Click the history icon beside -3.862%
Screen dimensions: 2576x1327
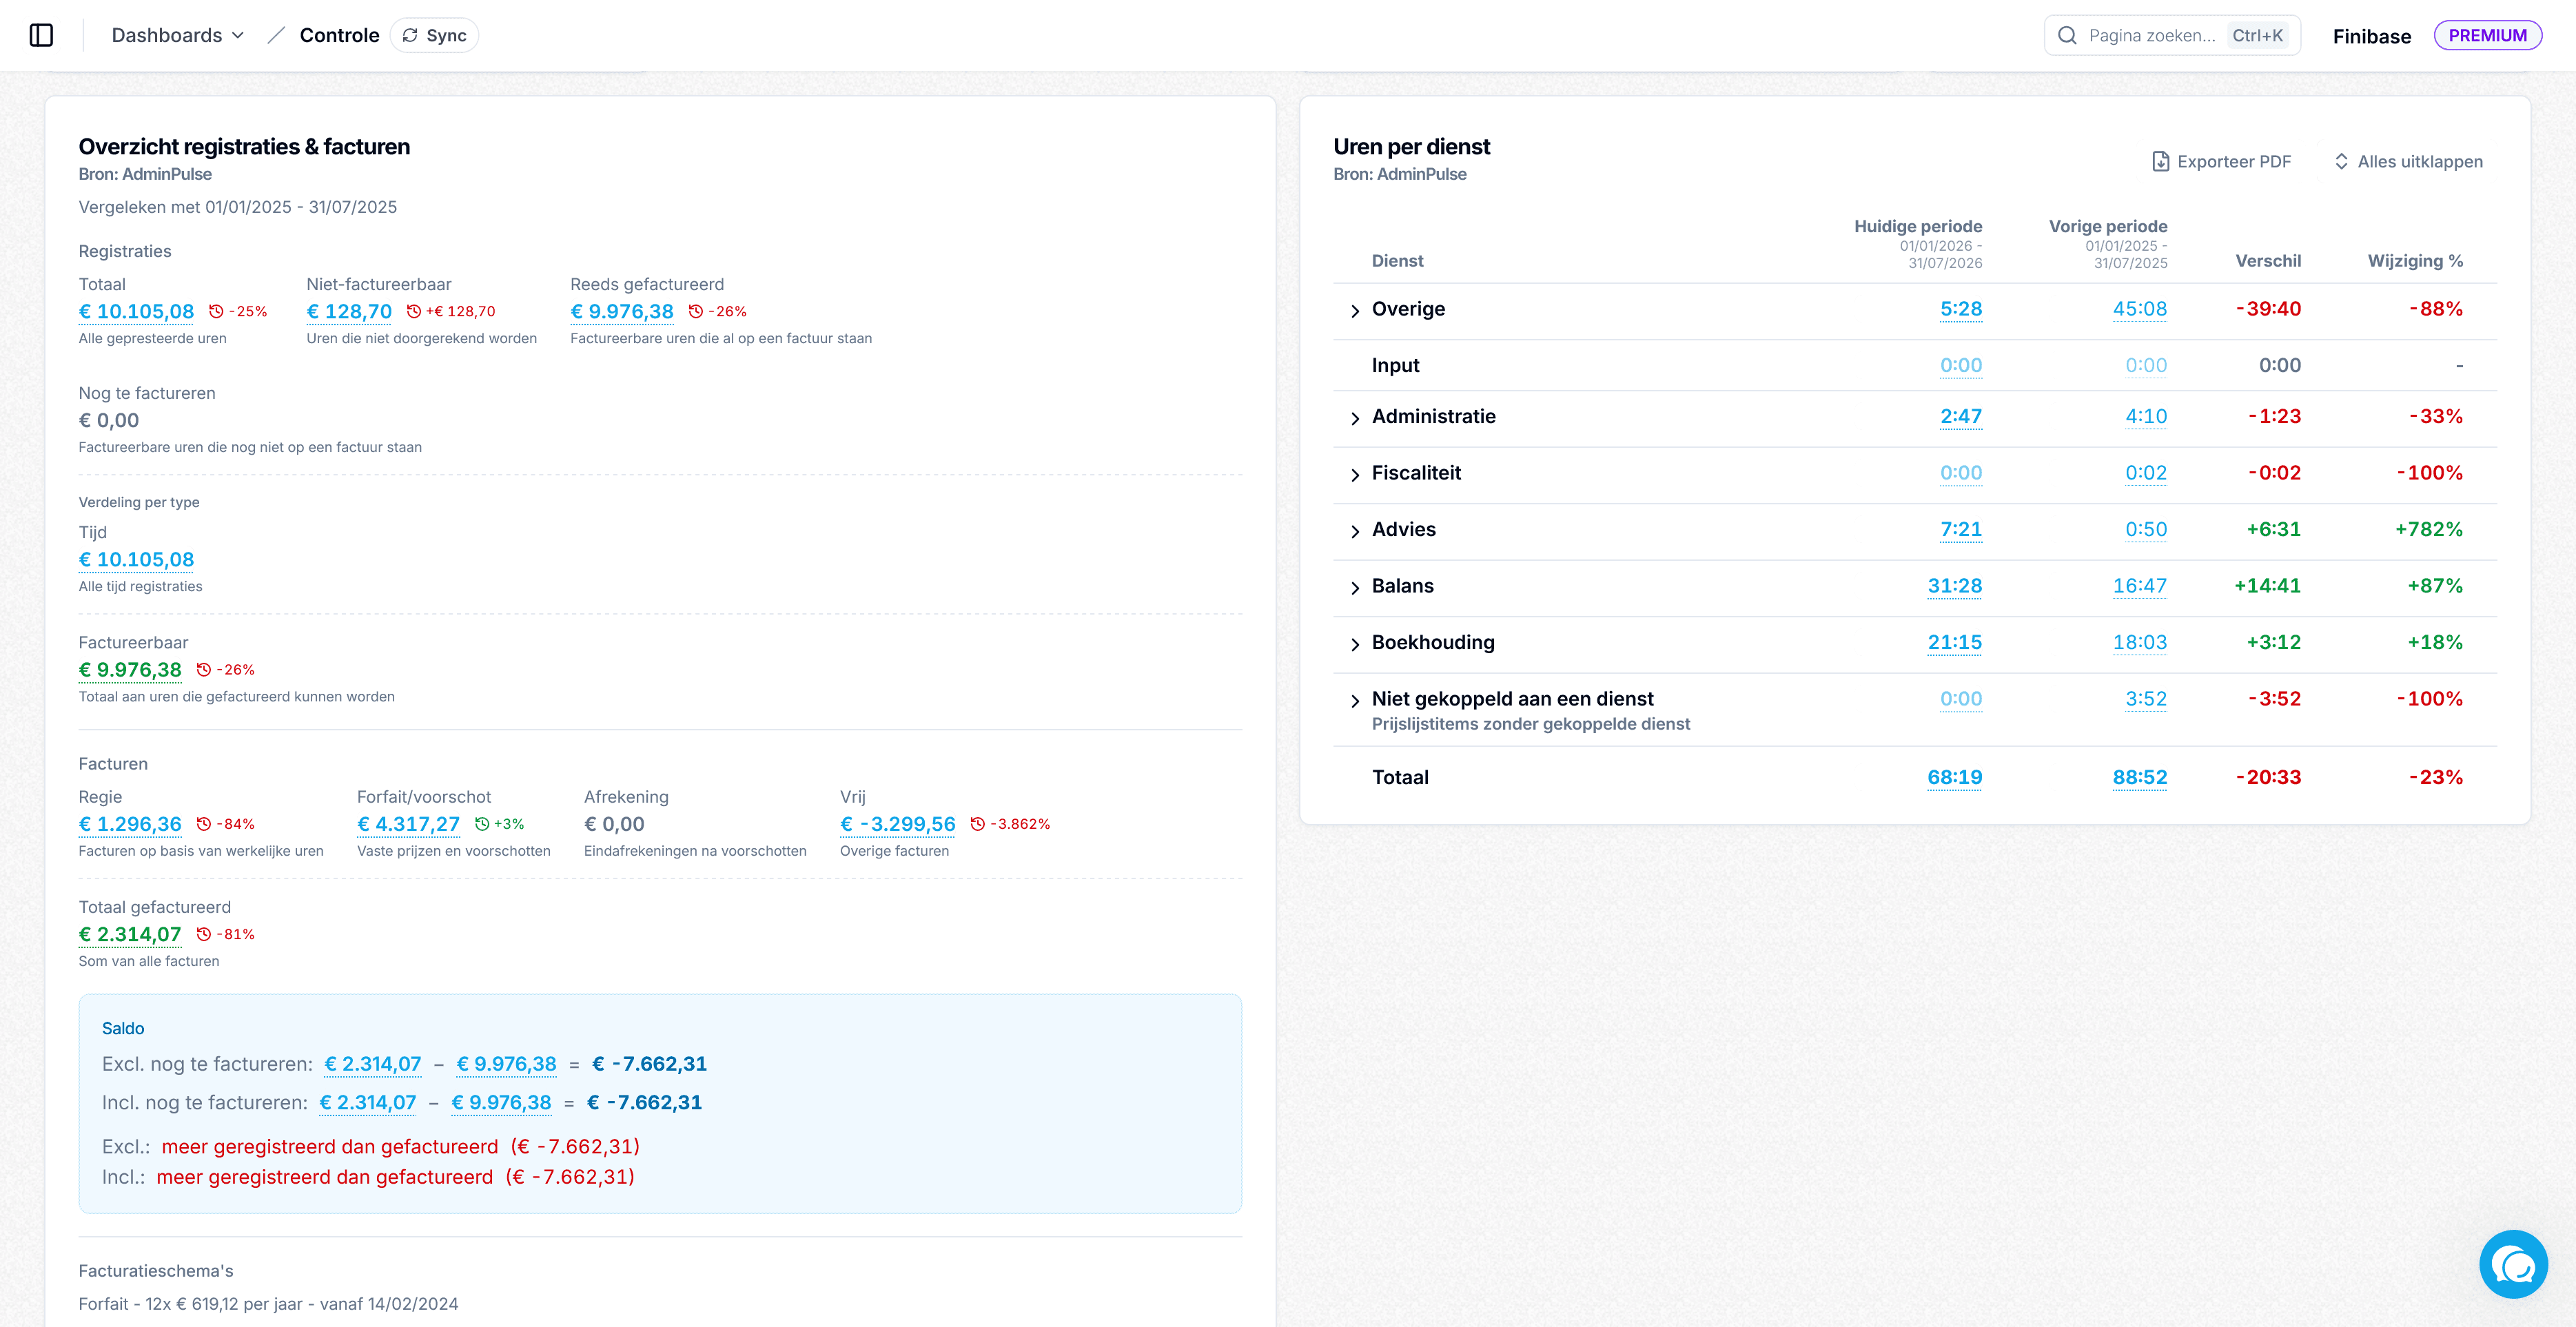pyautogui.click(x=978, y=824)
